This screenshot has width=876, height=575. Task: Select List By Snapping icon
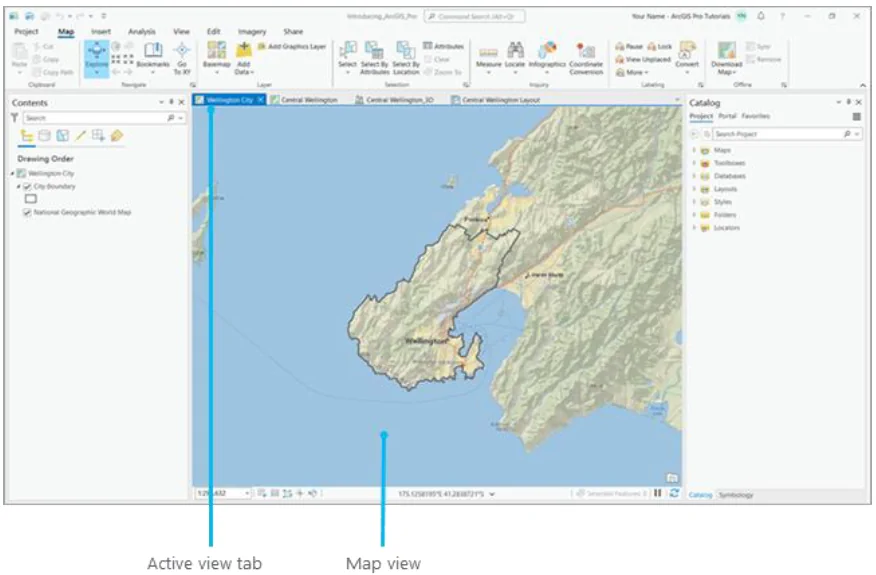(98, 136)
